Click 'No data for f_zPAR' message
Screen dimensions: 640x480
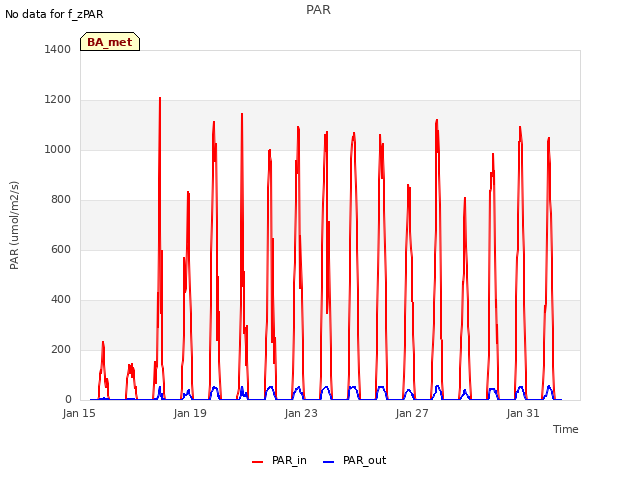(54, 14)
